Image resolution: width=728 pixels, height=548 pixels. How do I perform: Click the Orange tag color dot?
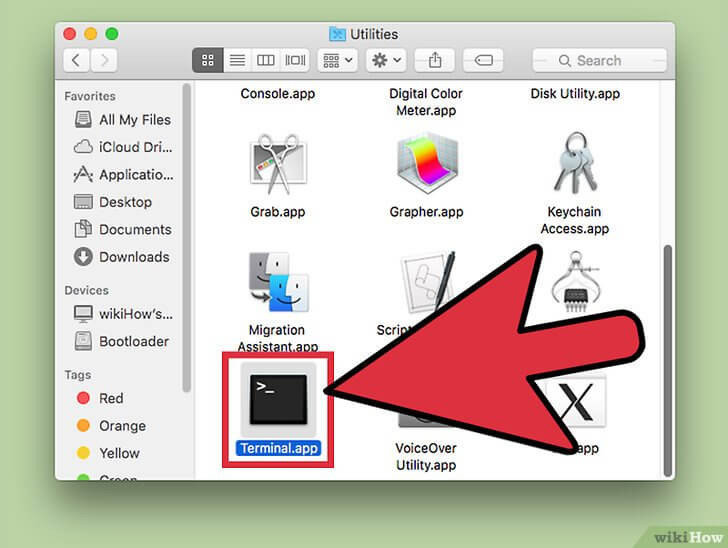(x=84, y=426)
